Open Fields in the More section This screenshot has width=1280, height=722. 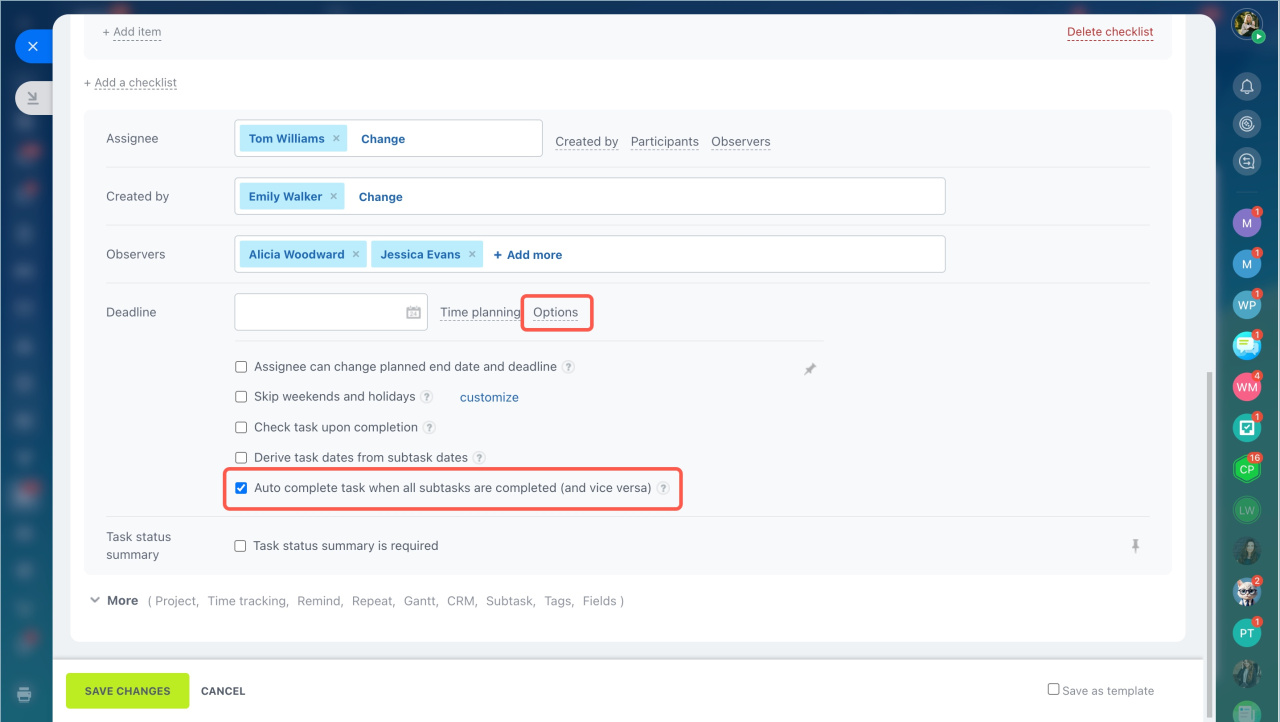[600, 601]
